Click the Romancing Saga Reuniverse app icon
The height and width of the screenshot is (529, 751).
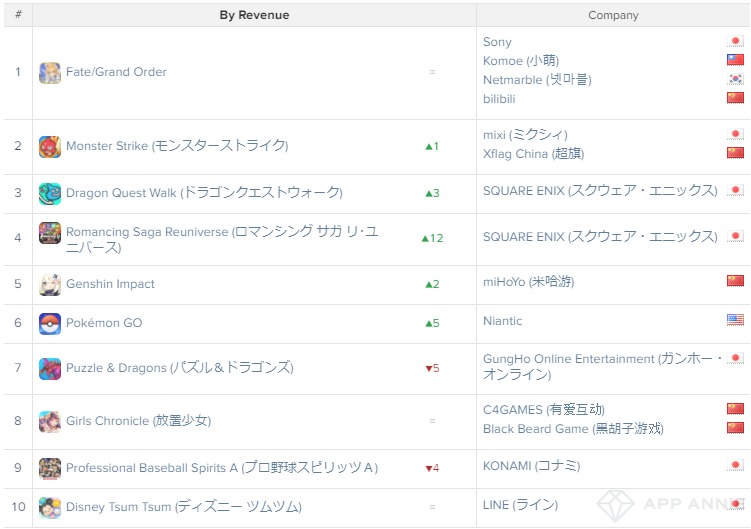[50, 233]
